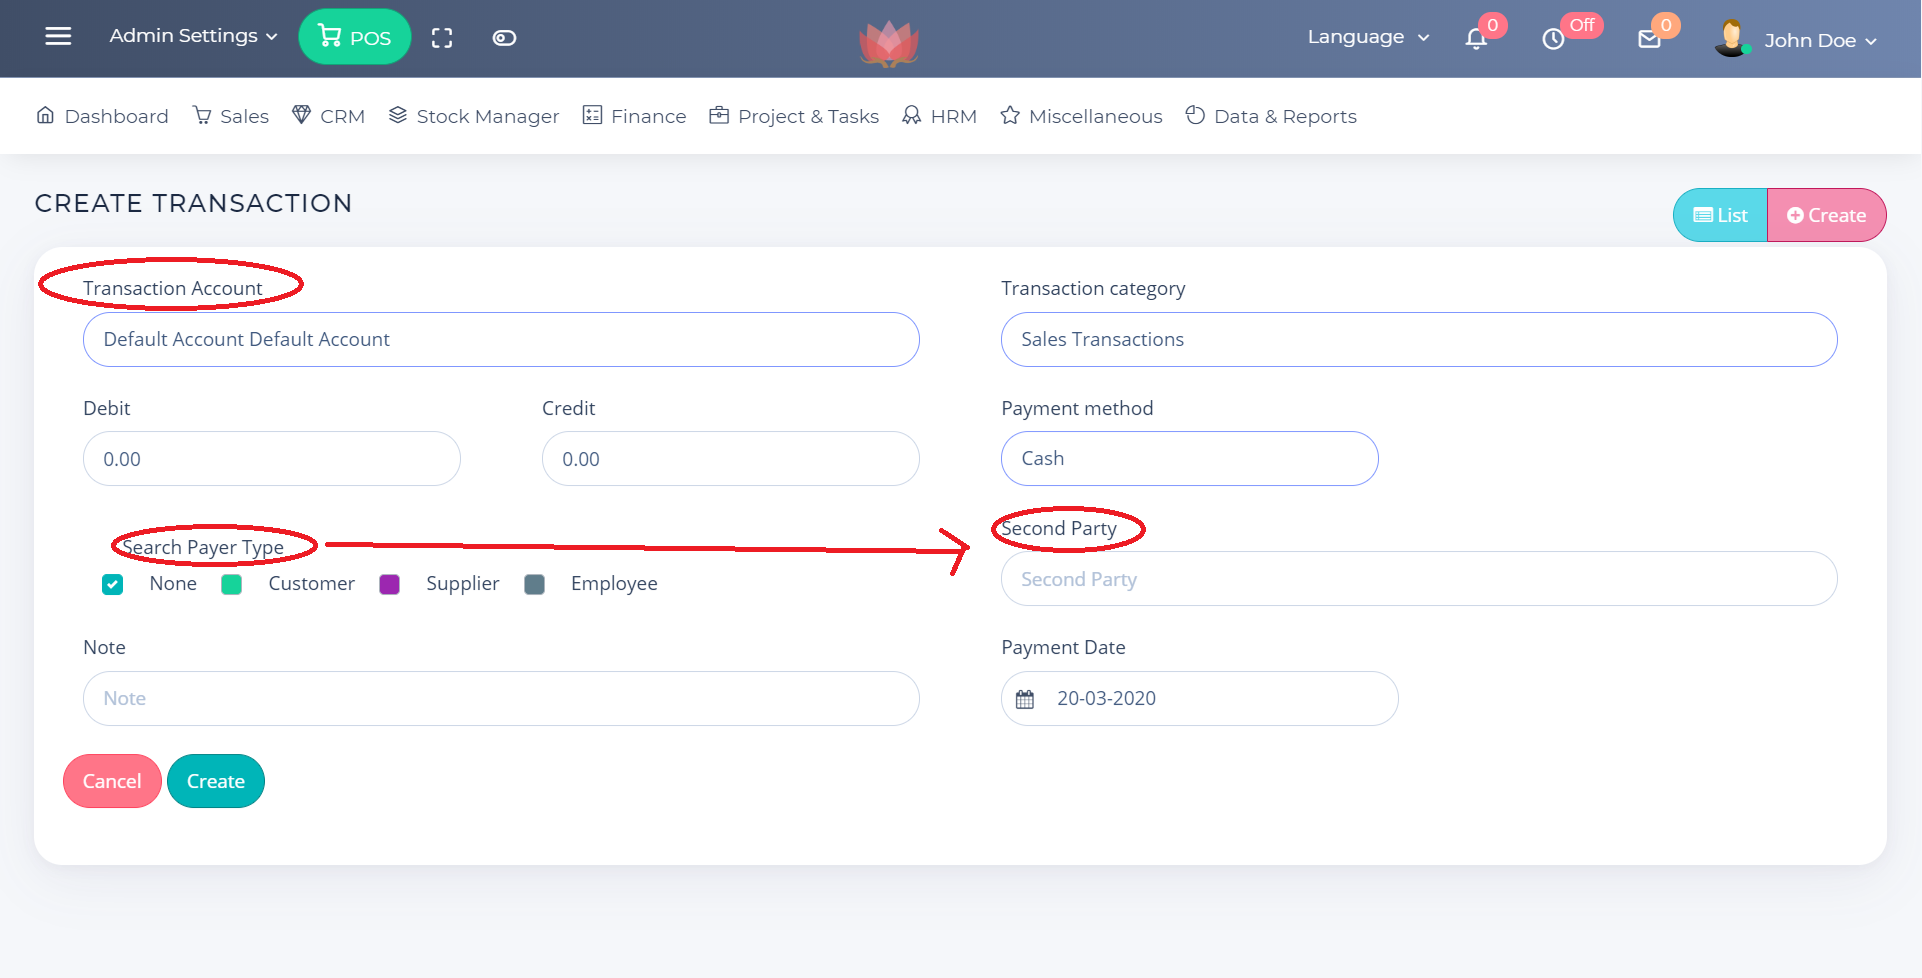
Task: Click the calendar icon in Payment Date
Action: pyautogui.click(x=1025, y=699)
